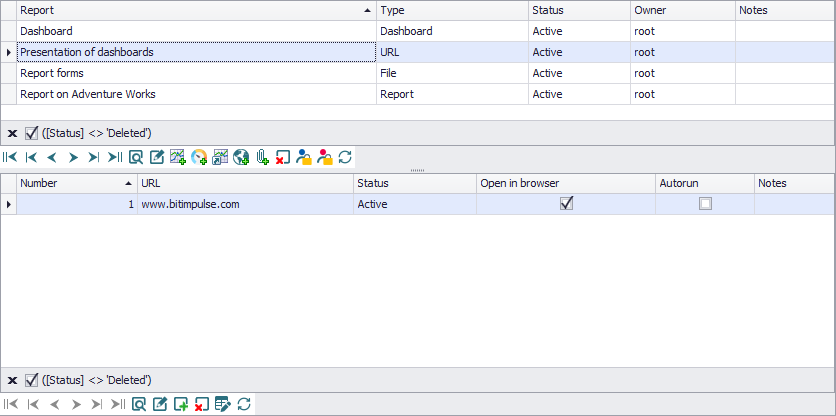Image resolution: width=836 pixels, height=416 pixels.
Task: Sort by the URL column header
Action: pos(245,183)
